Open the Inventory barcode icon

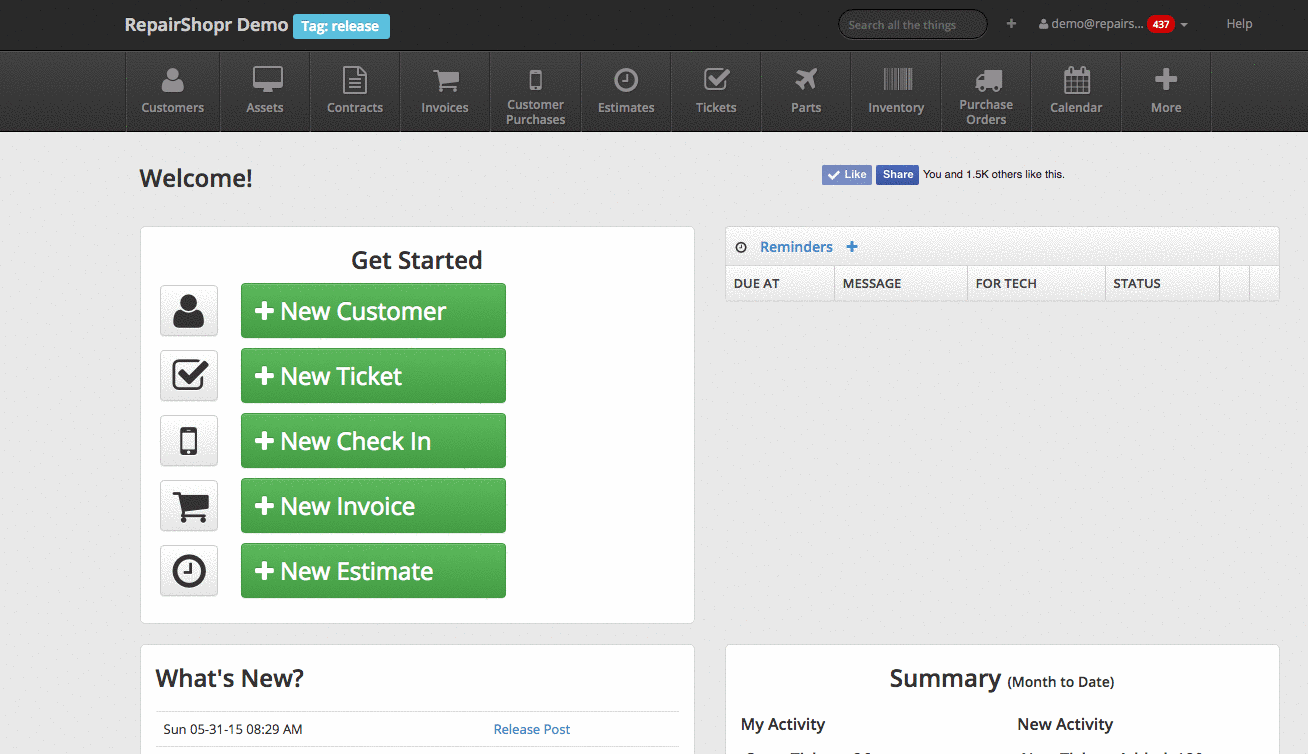coord(896,80)
